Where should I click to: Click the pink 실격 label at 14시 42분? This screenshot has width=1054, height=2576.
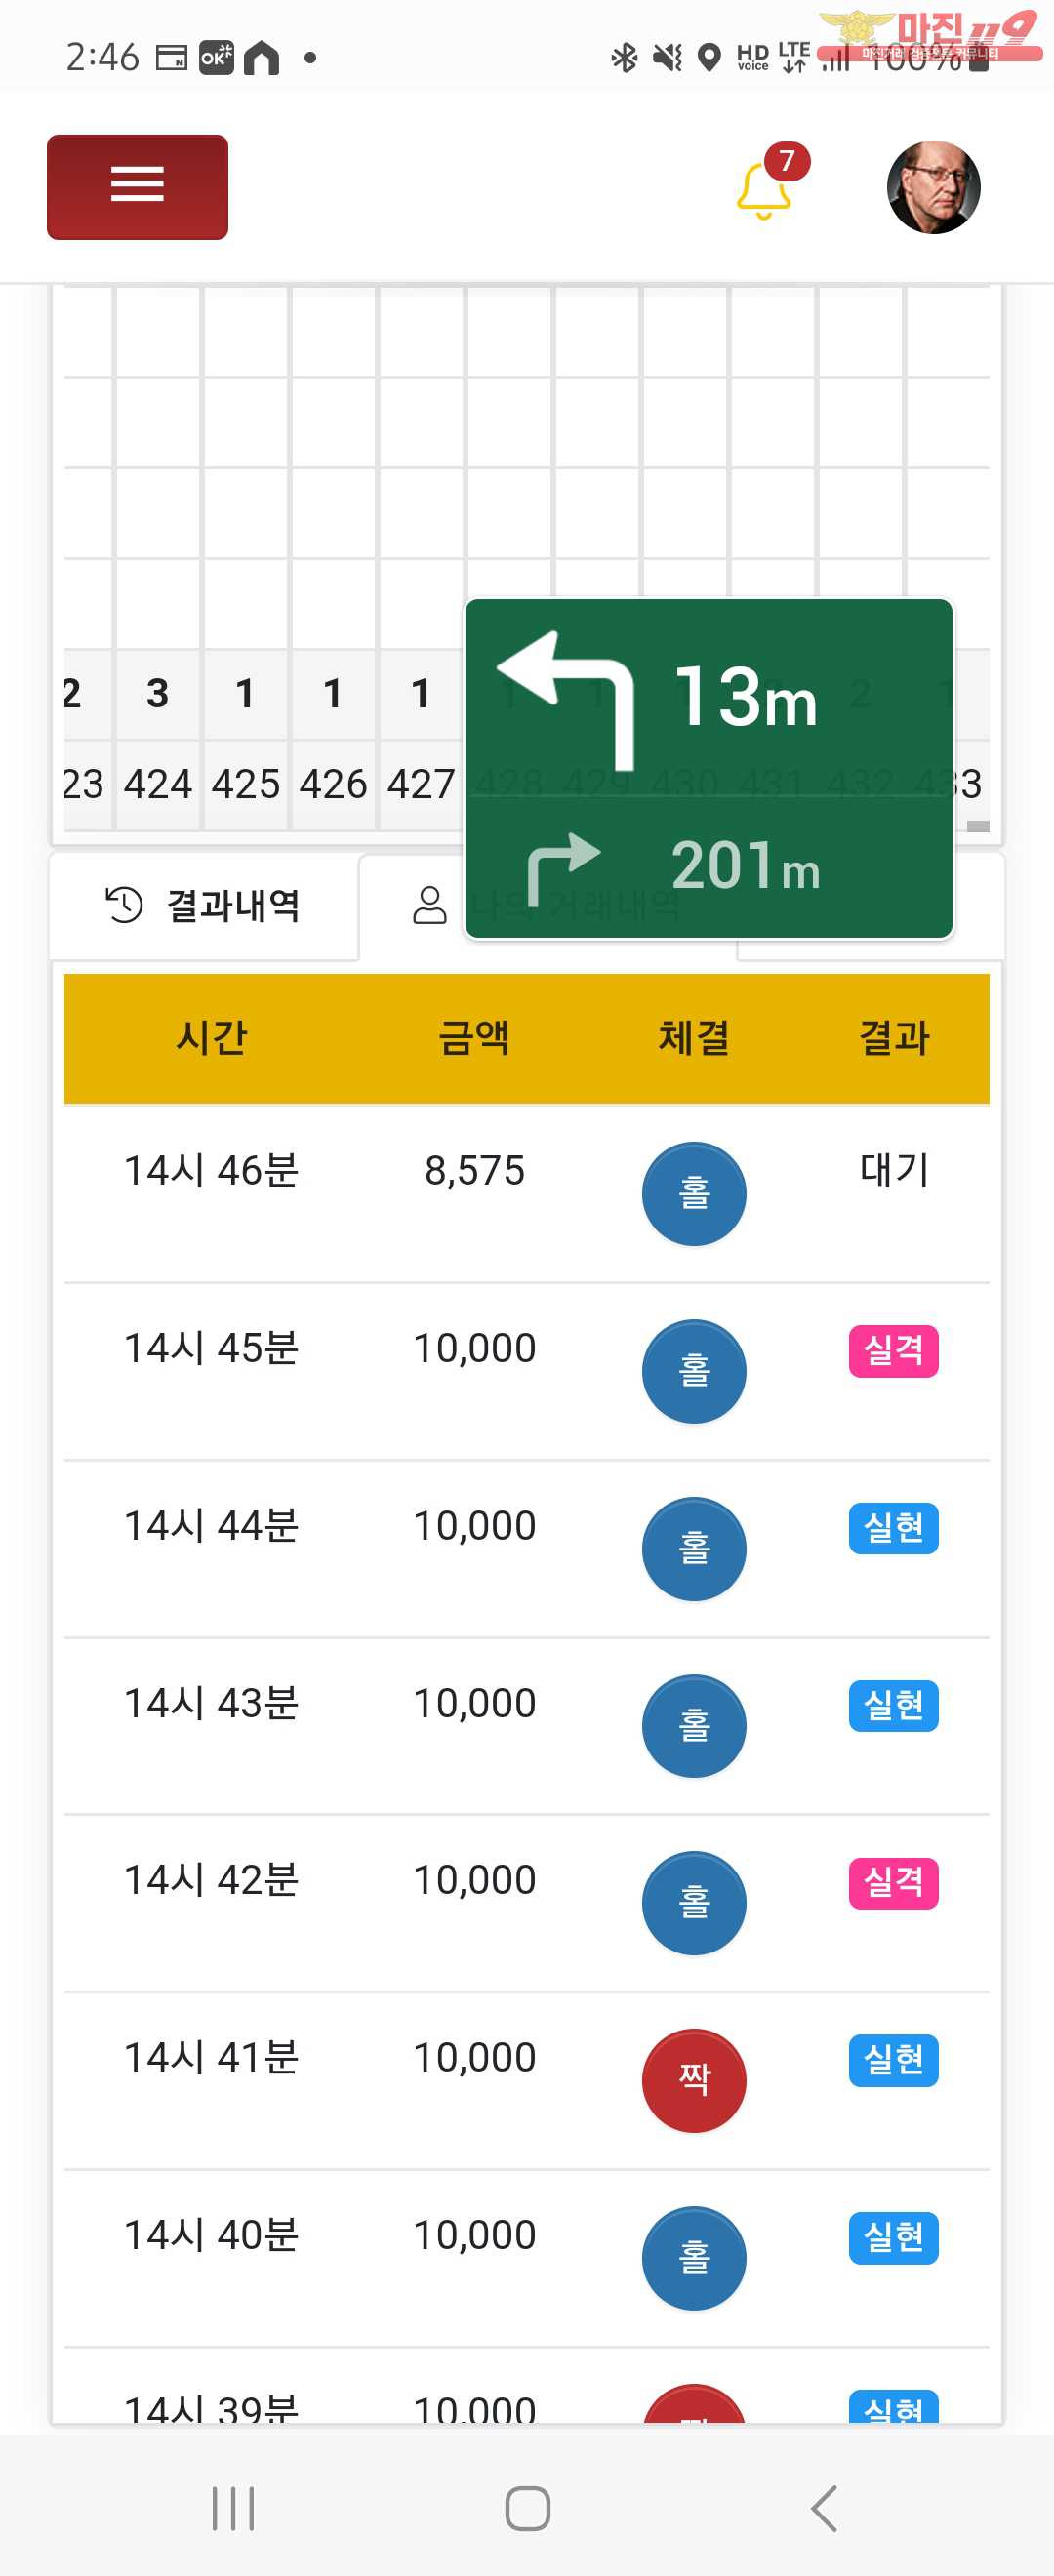(x=893, y=1883)
